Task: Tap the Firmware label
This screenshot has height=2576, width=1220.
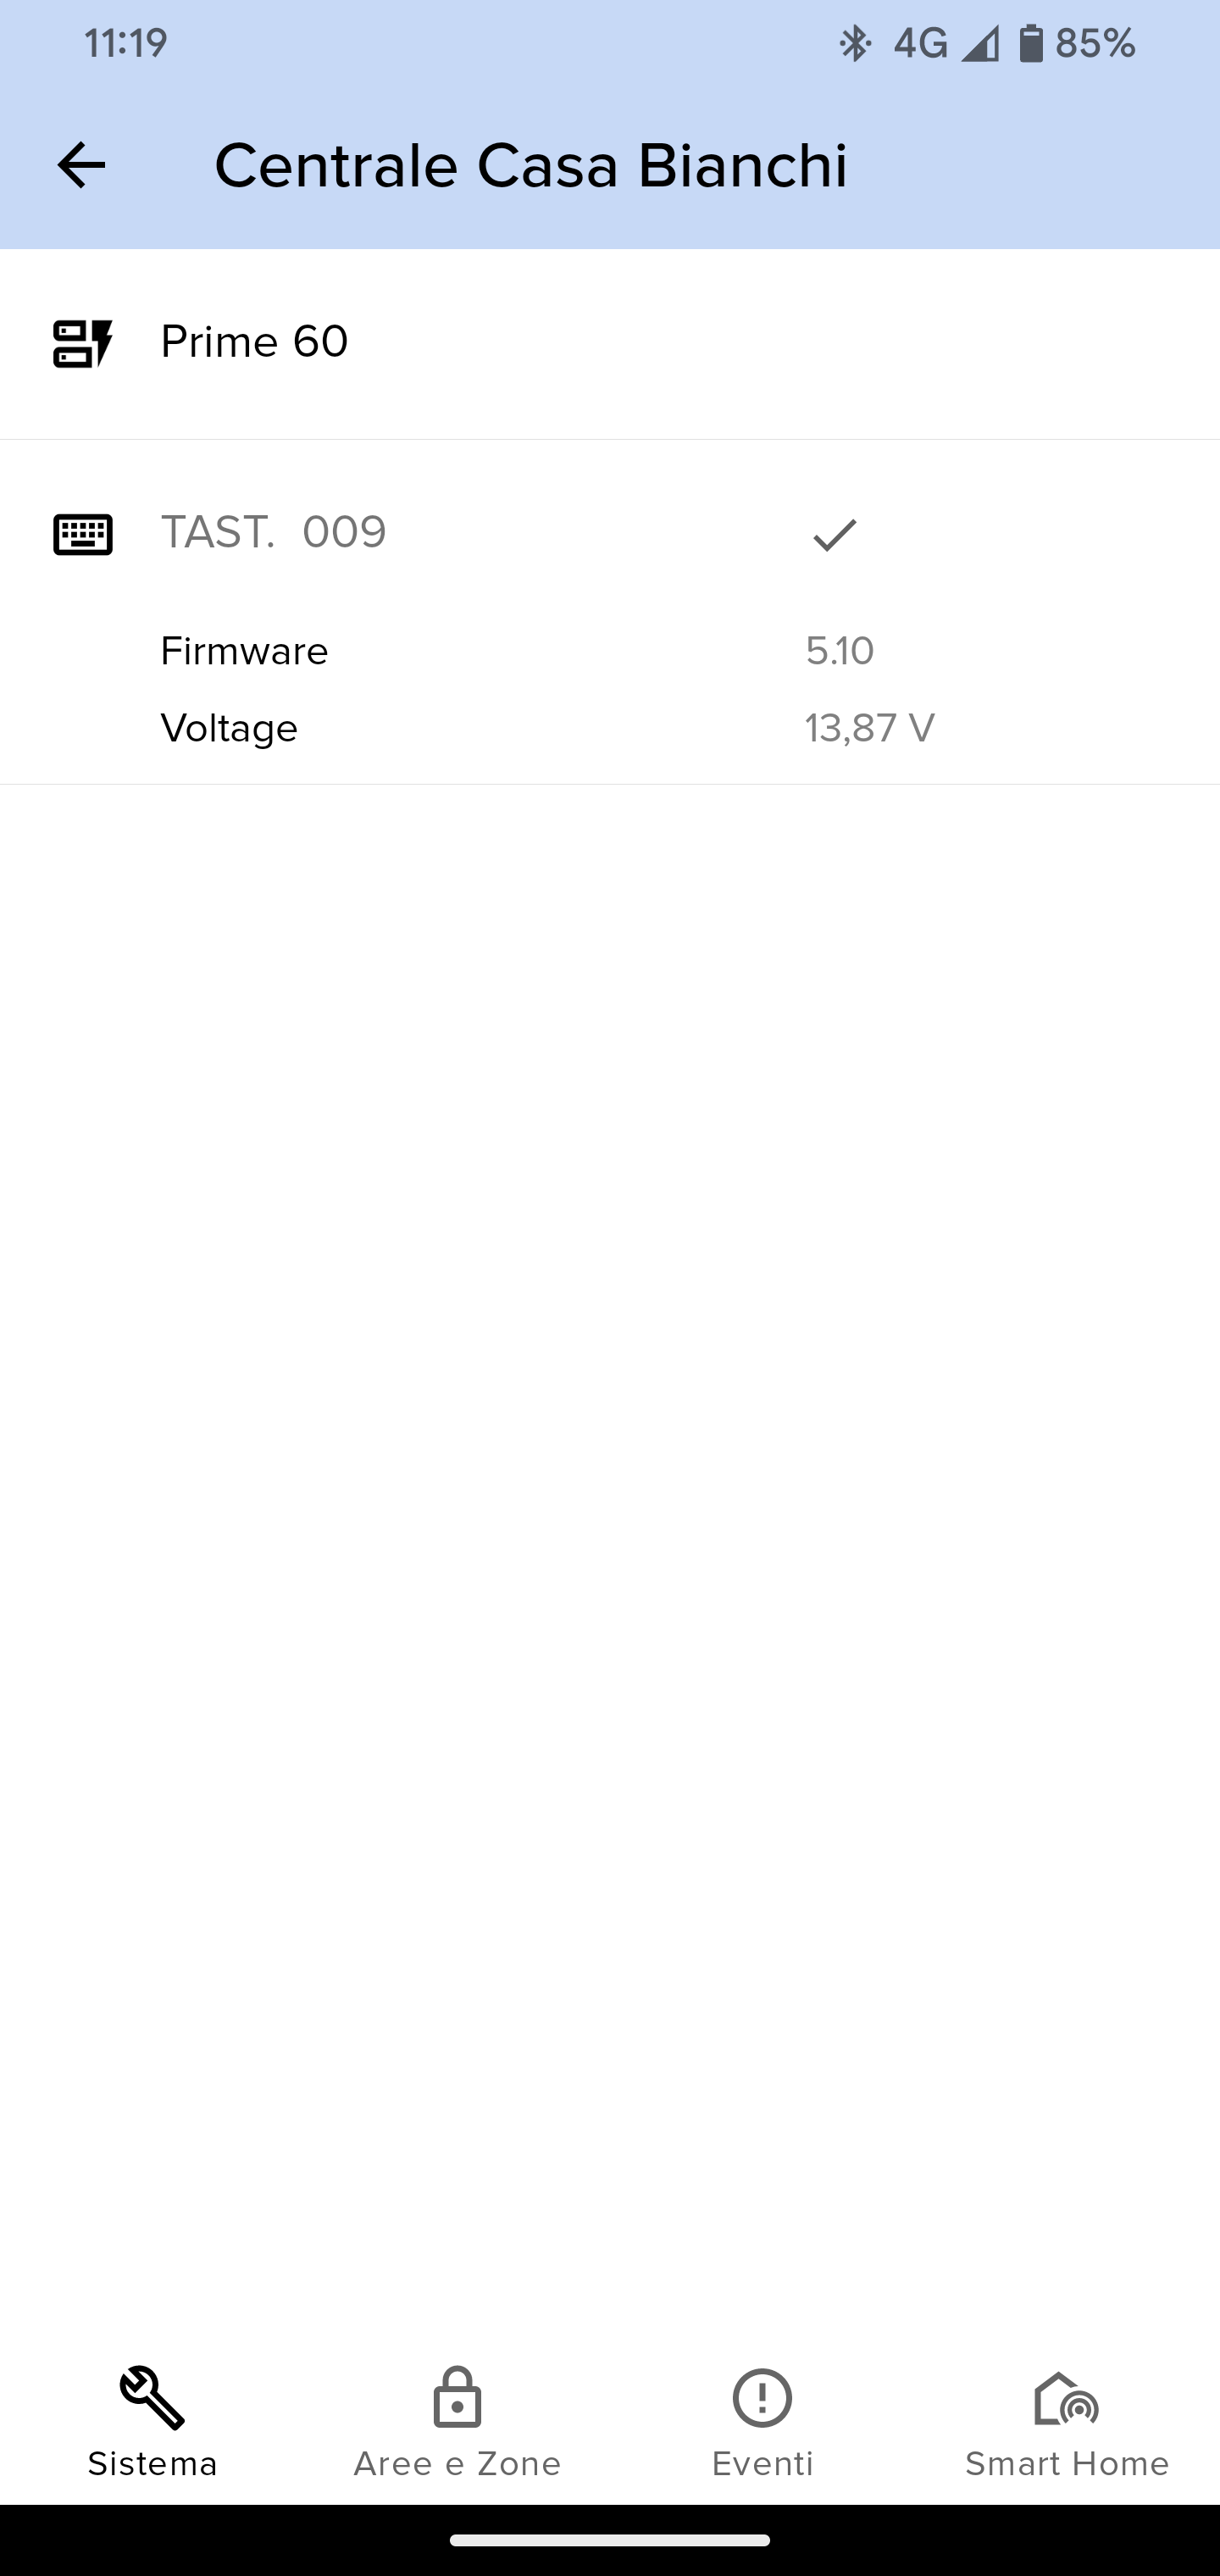Action: coord(245,651)
